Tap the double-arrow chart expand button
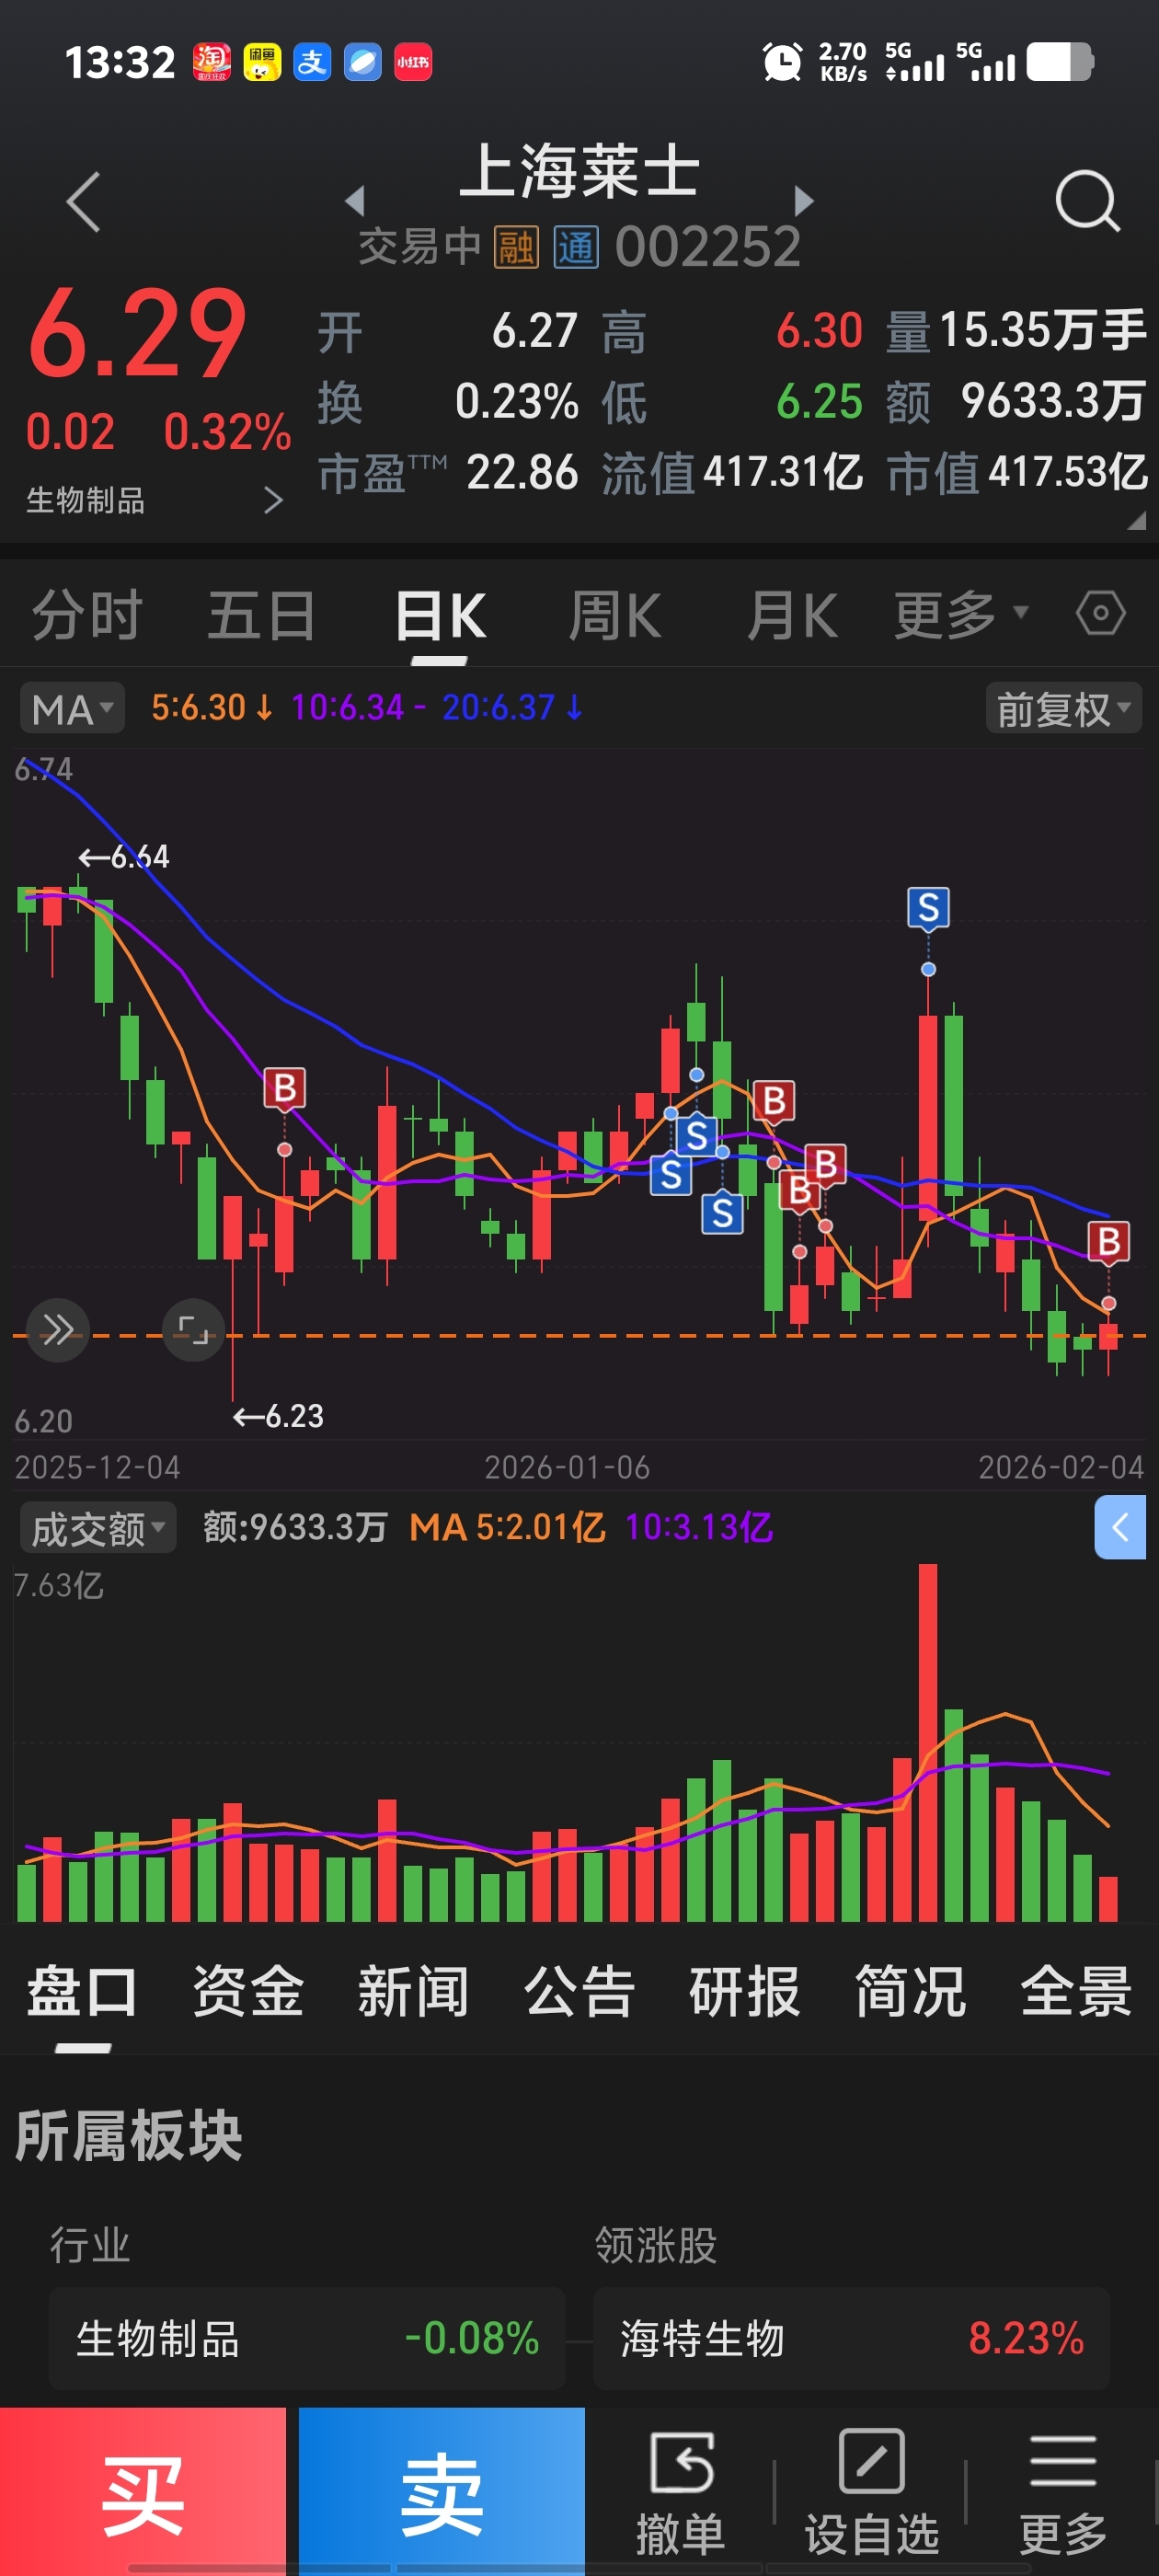Screen dimensions: 1159x2576 [58, 1330]
